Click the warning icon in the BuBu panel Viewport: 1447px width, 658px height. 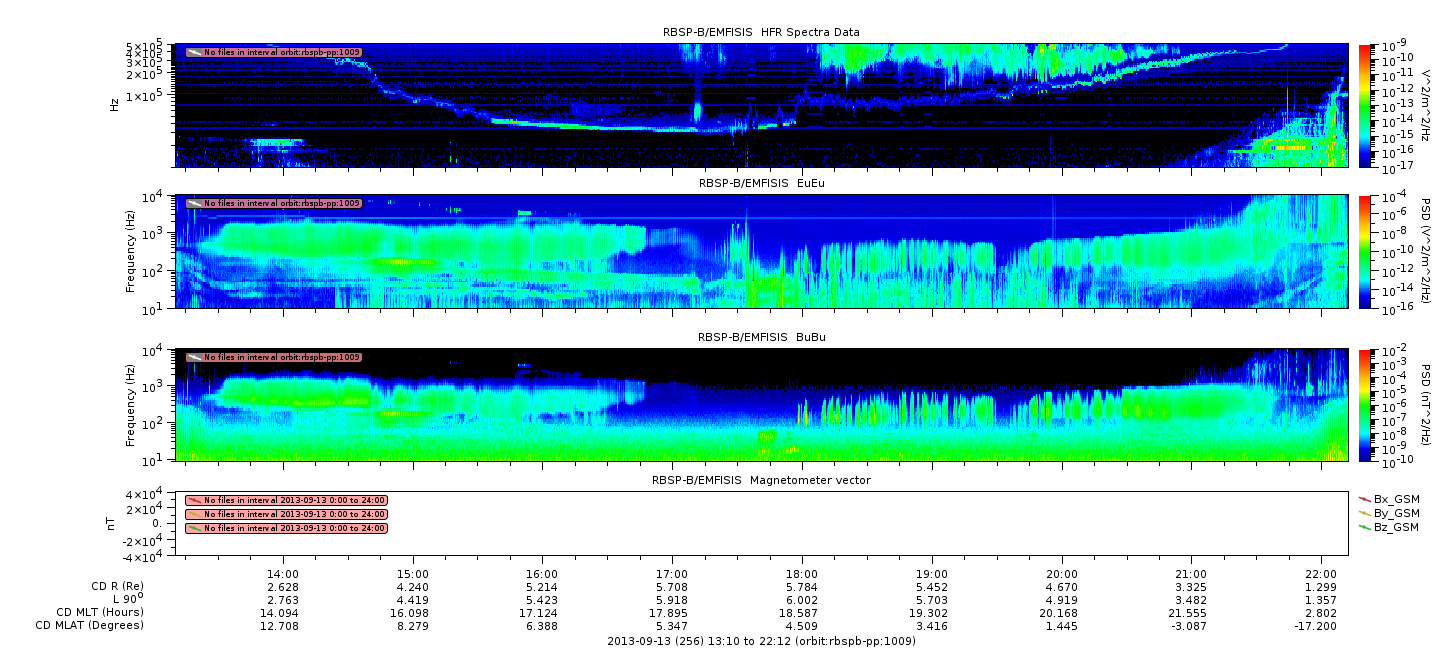pyautogui.click(x=194, y=357)
